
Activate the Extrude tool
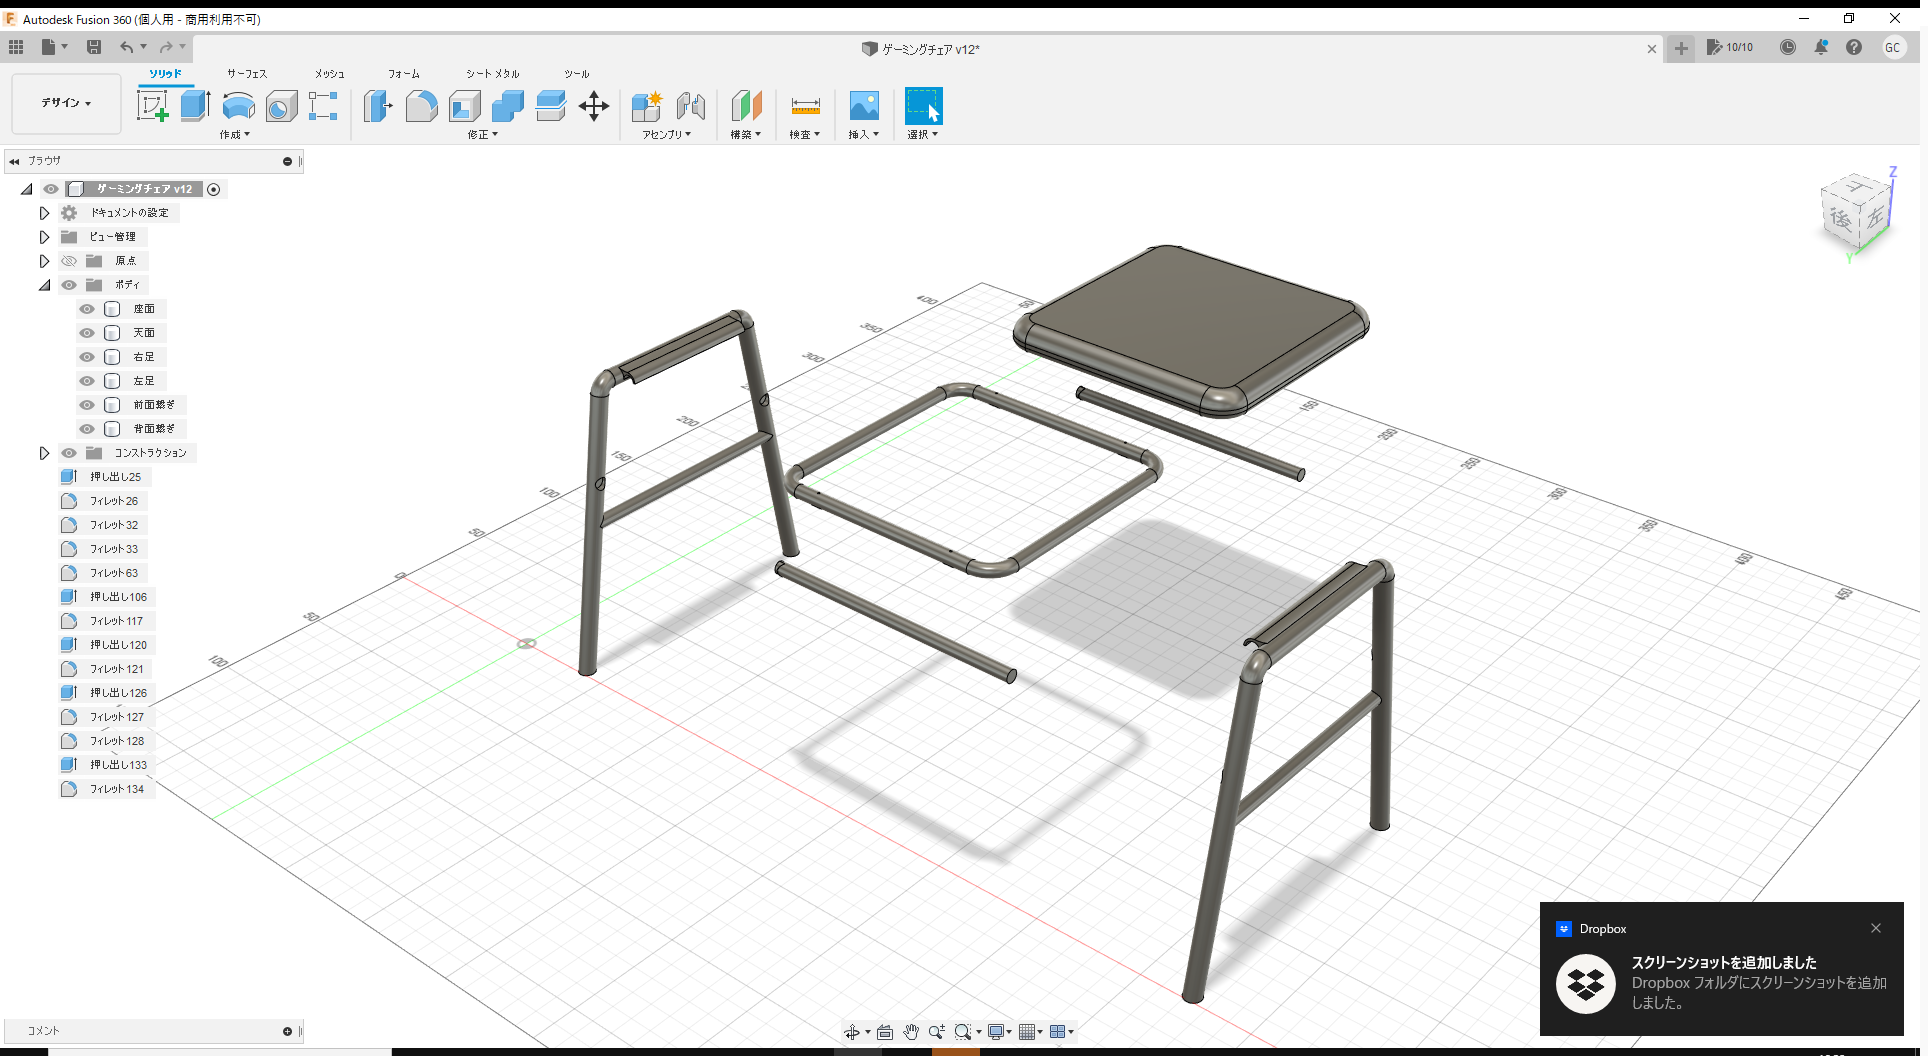point(193,105)
